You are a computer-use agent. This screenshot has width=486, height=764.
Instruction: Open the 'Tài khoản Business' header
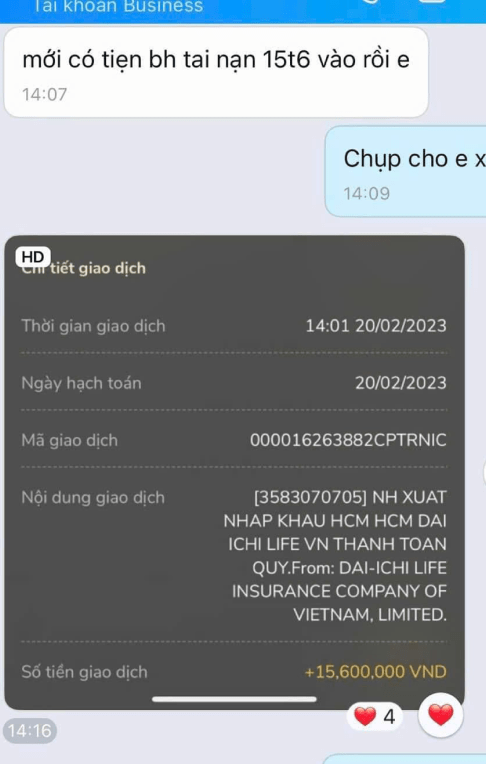pos(117,7)
